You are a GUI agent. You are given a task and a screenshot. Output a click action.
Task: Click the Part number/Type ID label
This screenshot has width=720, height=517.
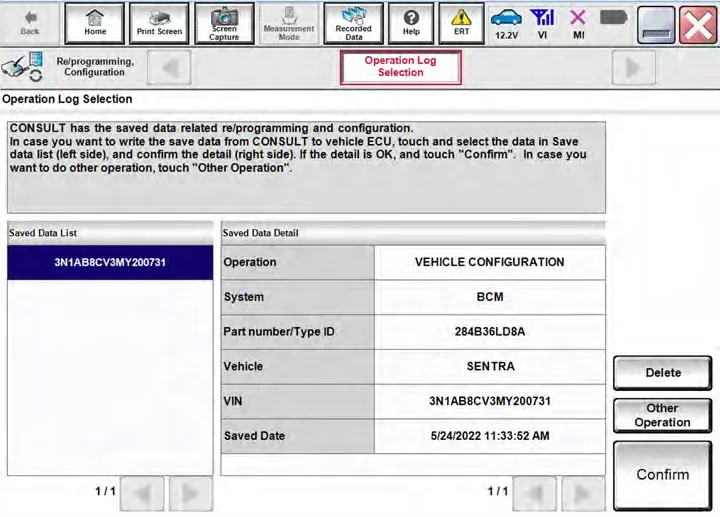coord(298,332)
